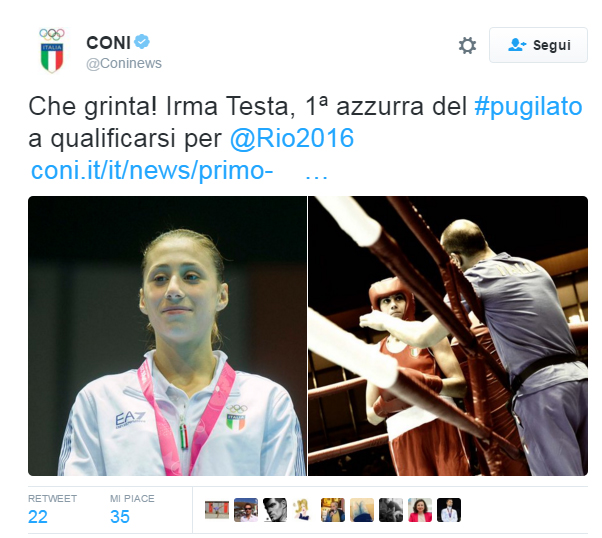Open the CONI profile logo avatar
This screenshot has width=602, height=538.
tap(52, 50)
